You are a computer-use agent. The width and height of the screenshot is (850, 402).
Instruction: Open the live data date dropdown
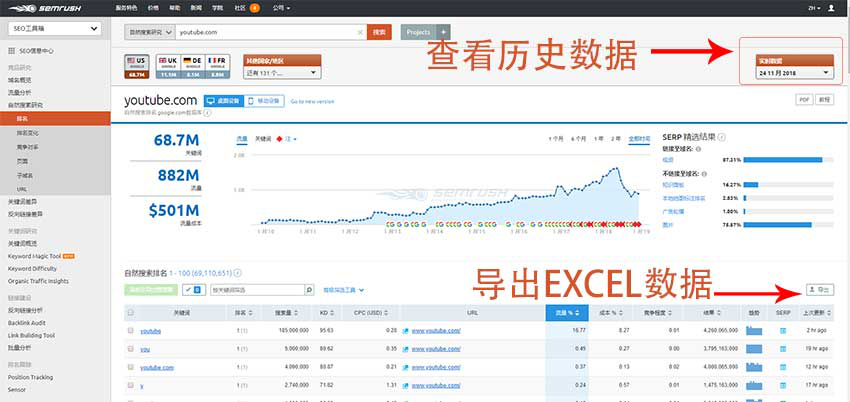tap(795, 73)
